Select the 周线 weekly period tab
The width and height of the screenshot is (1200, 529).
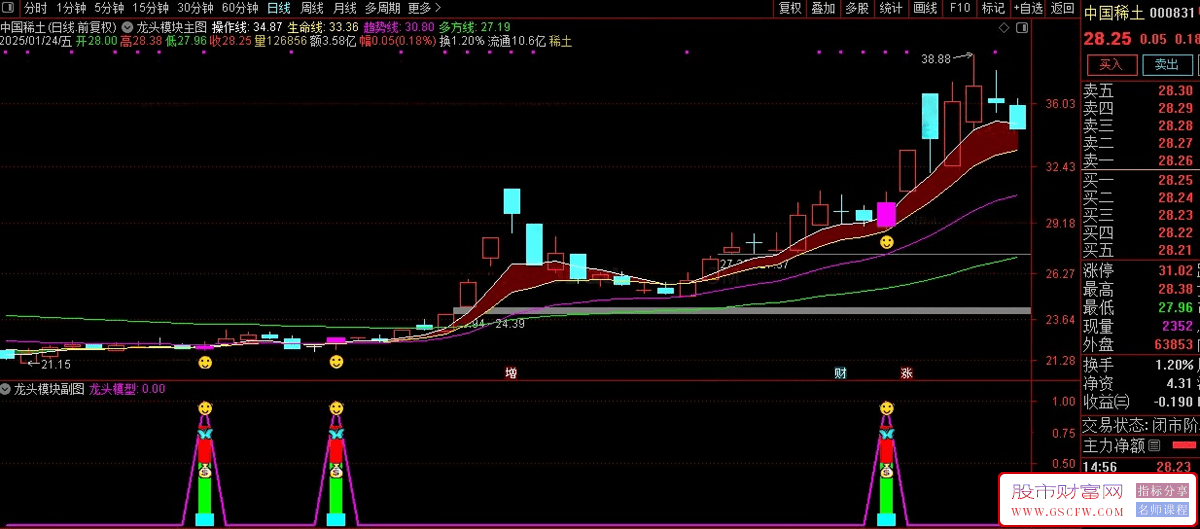tap(312, 8)
